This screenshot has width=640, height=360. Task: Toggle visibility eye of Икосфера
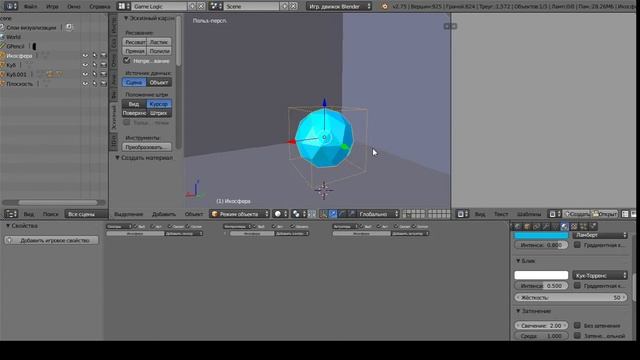click(85, 56)
